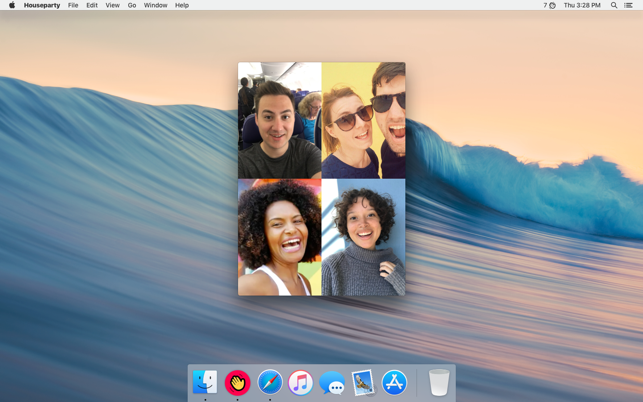The image size is (643, 402).
Task: Open the Go menu
Action: pyautogui.click(x=132, y=5)
